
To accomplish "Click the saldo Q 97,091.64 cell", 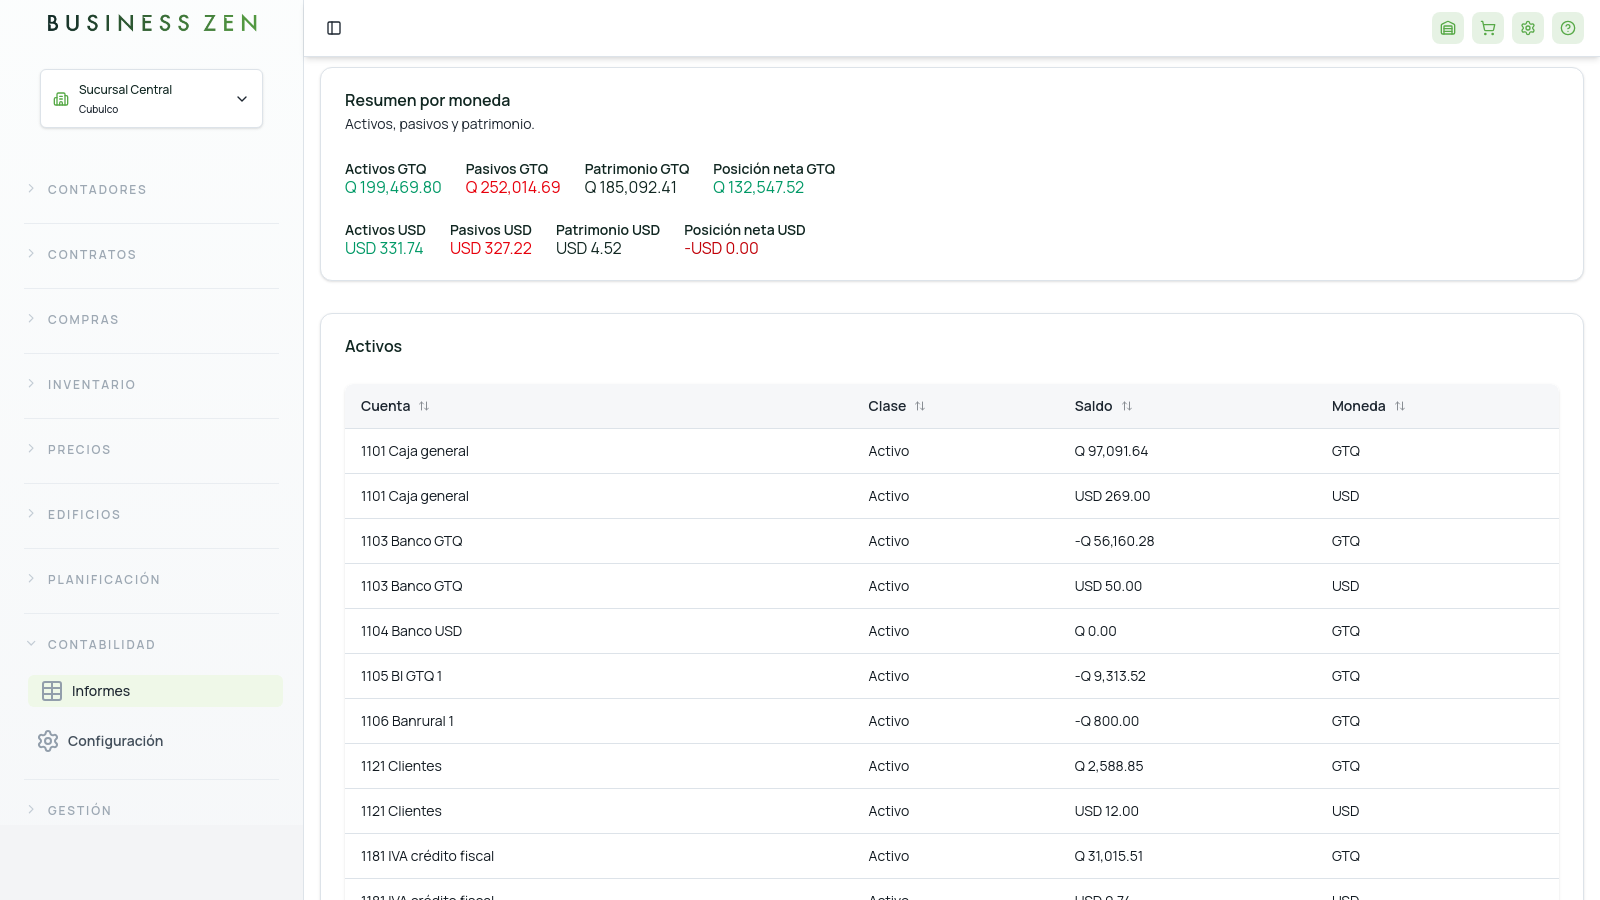I will coord(1111,451).
